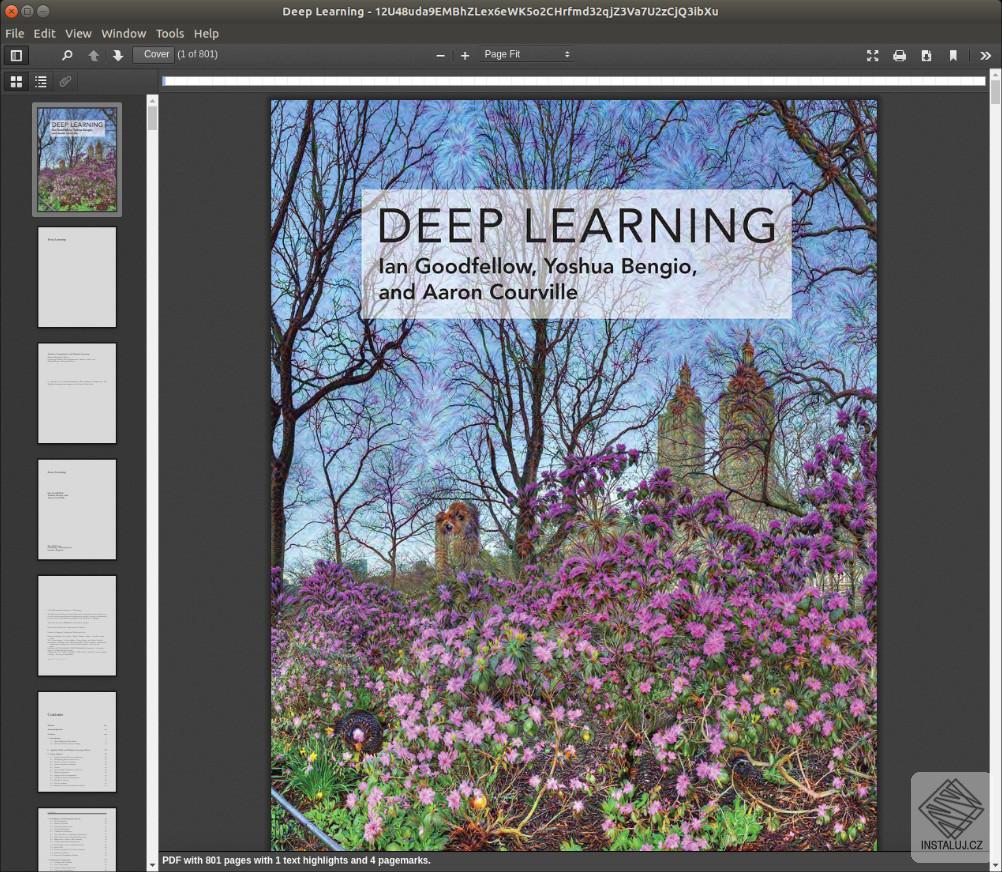Click the horizontal page progress bar
This screenshot has width=1002, height=872.
573,81
